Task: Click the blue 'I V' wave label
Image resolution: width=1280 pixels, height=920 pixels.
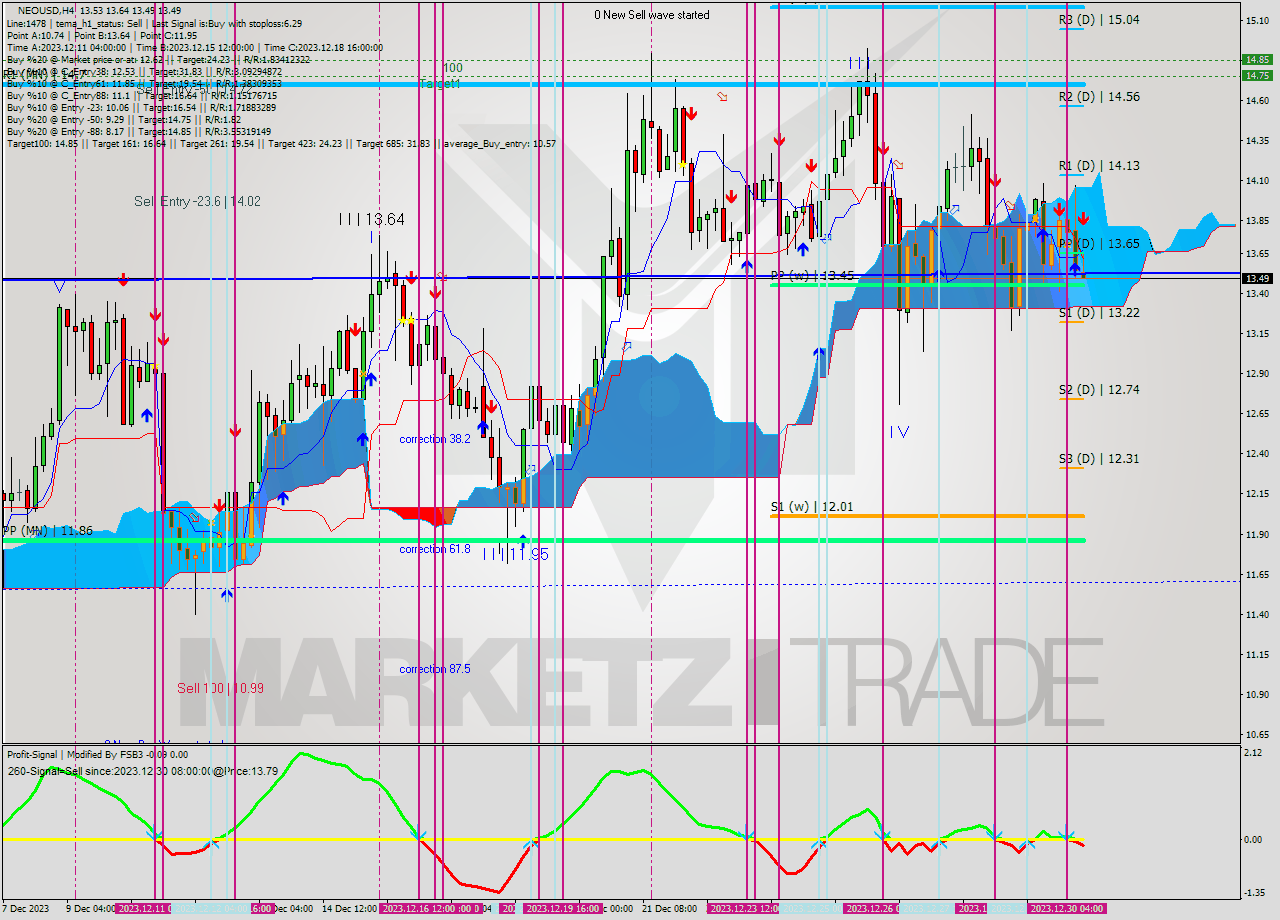Action: (x=899, y=432)
